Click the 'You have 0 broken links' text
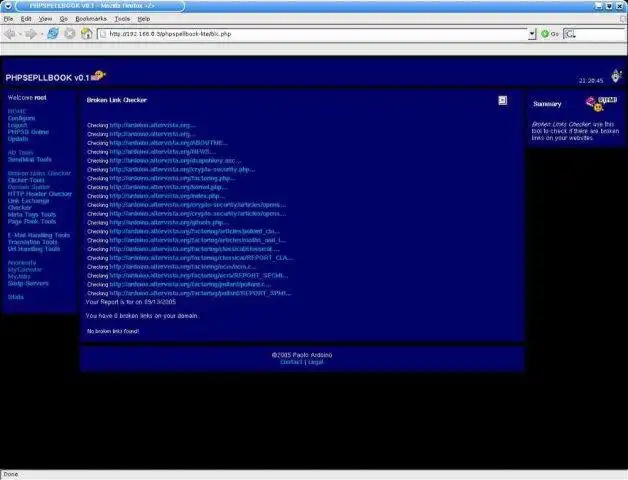Viewport: 628px width, 480px height. point(142,316)
